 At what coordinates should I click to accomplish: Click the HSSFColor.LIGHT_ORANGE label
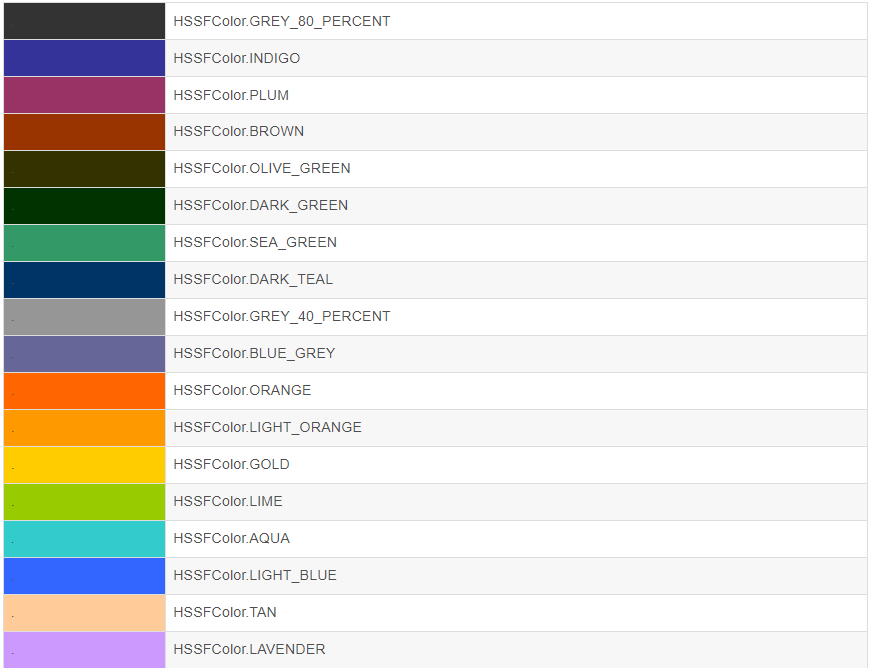[x=267, y=428]
